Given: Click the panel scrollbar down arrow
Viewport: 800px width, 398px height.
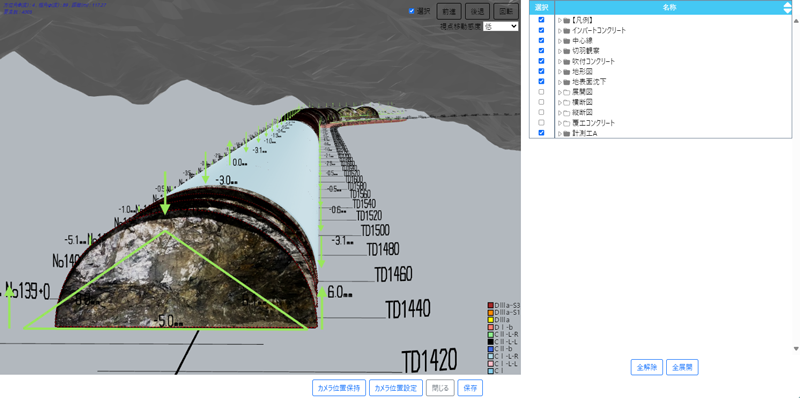Looking at the screenshot, I should (795, 349).
